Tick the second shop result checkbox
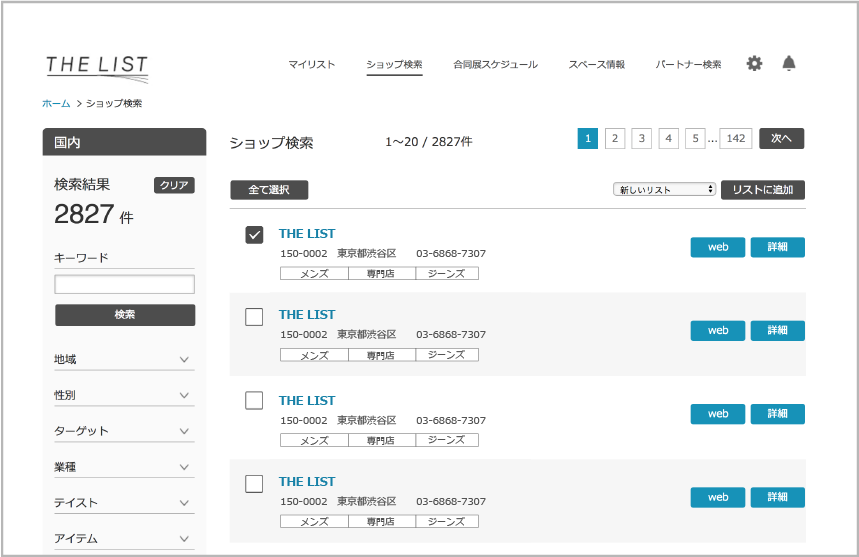 coord(254,317)
